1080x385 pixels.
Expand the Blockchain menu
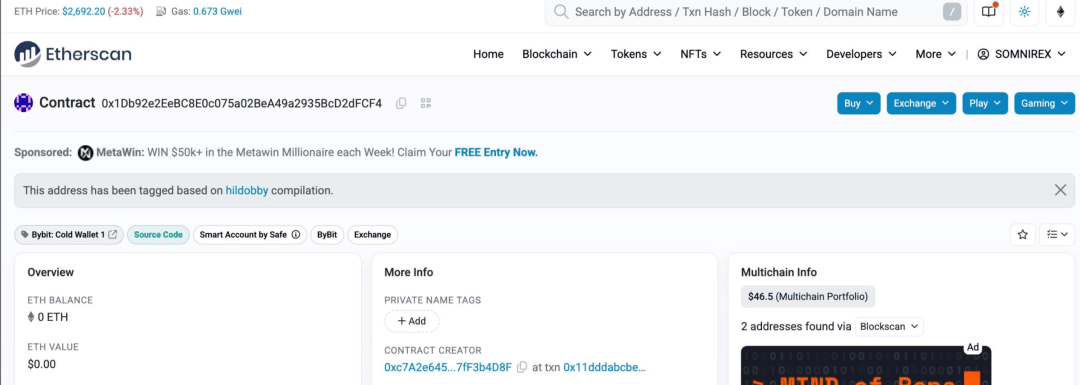(557, 54)
